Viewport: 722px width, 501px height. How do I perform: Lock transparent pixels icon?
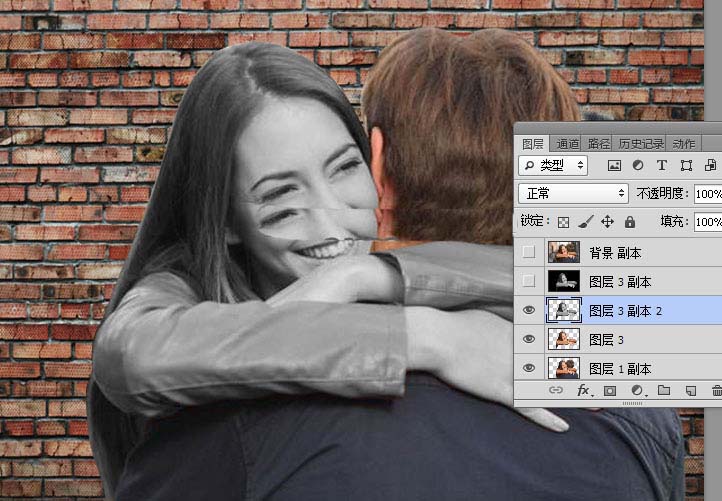click(x=563, y=223)
